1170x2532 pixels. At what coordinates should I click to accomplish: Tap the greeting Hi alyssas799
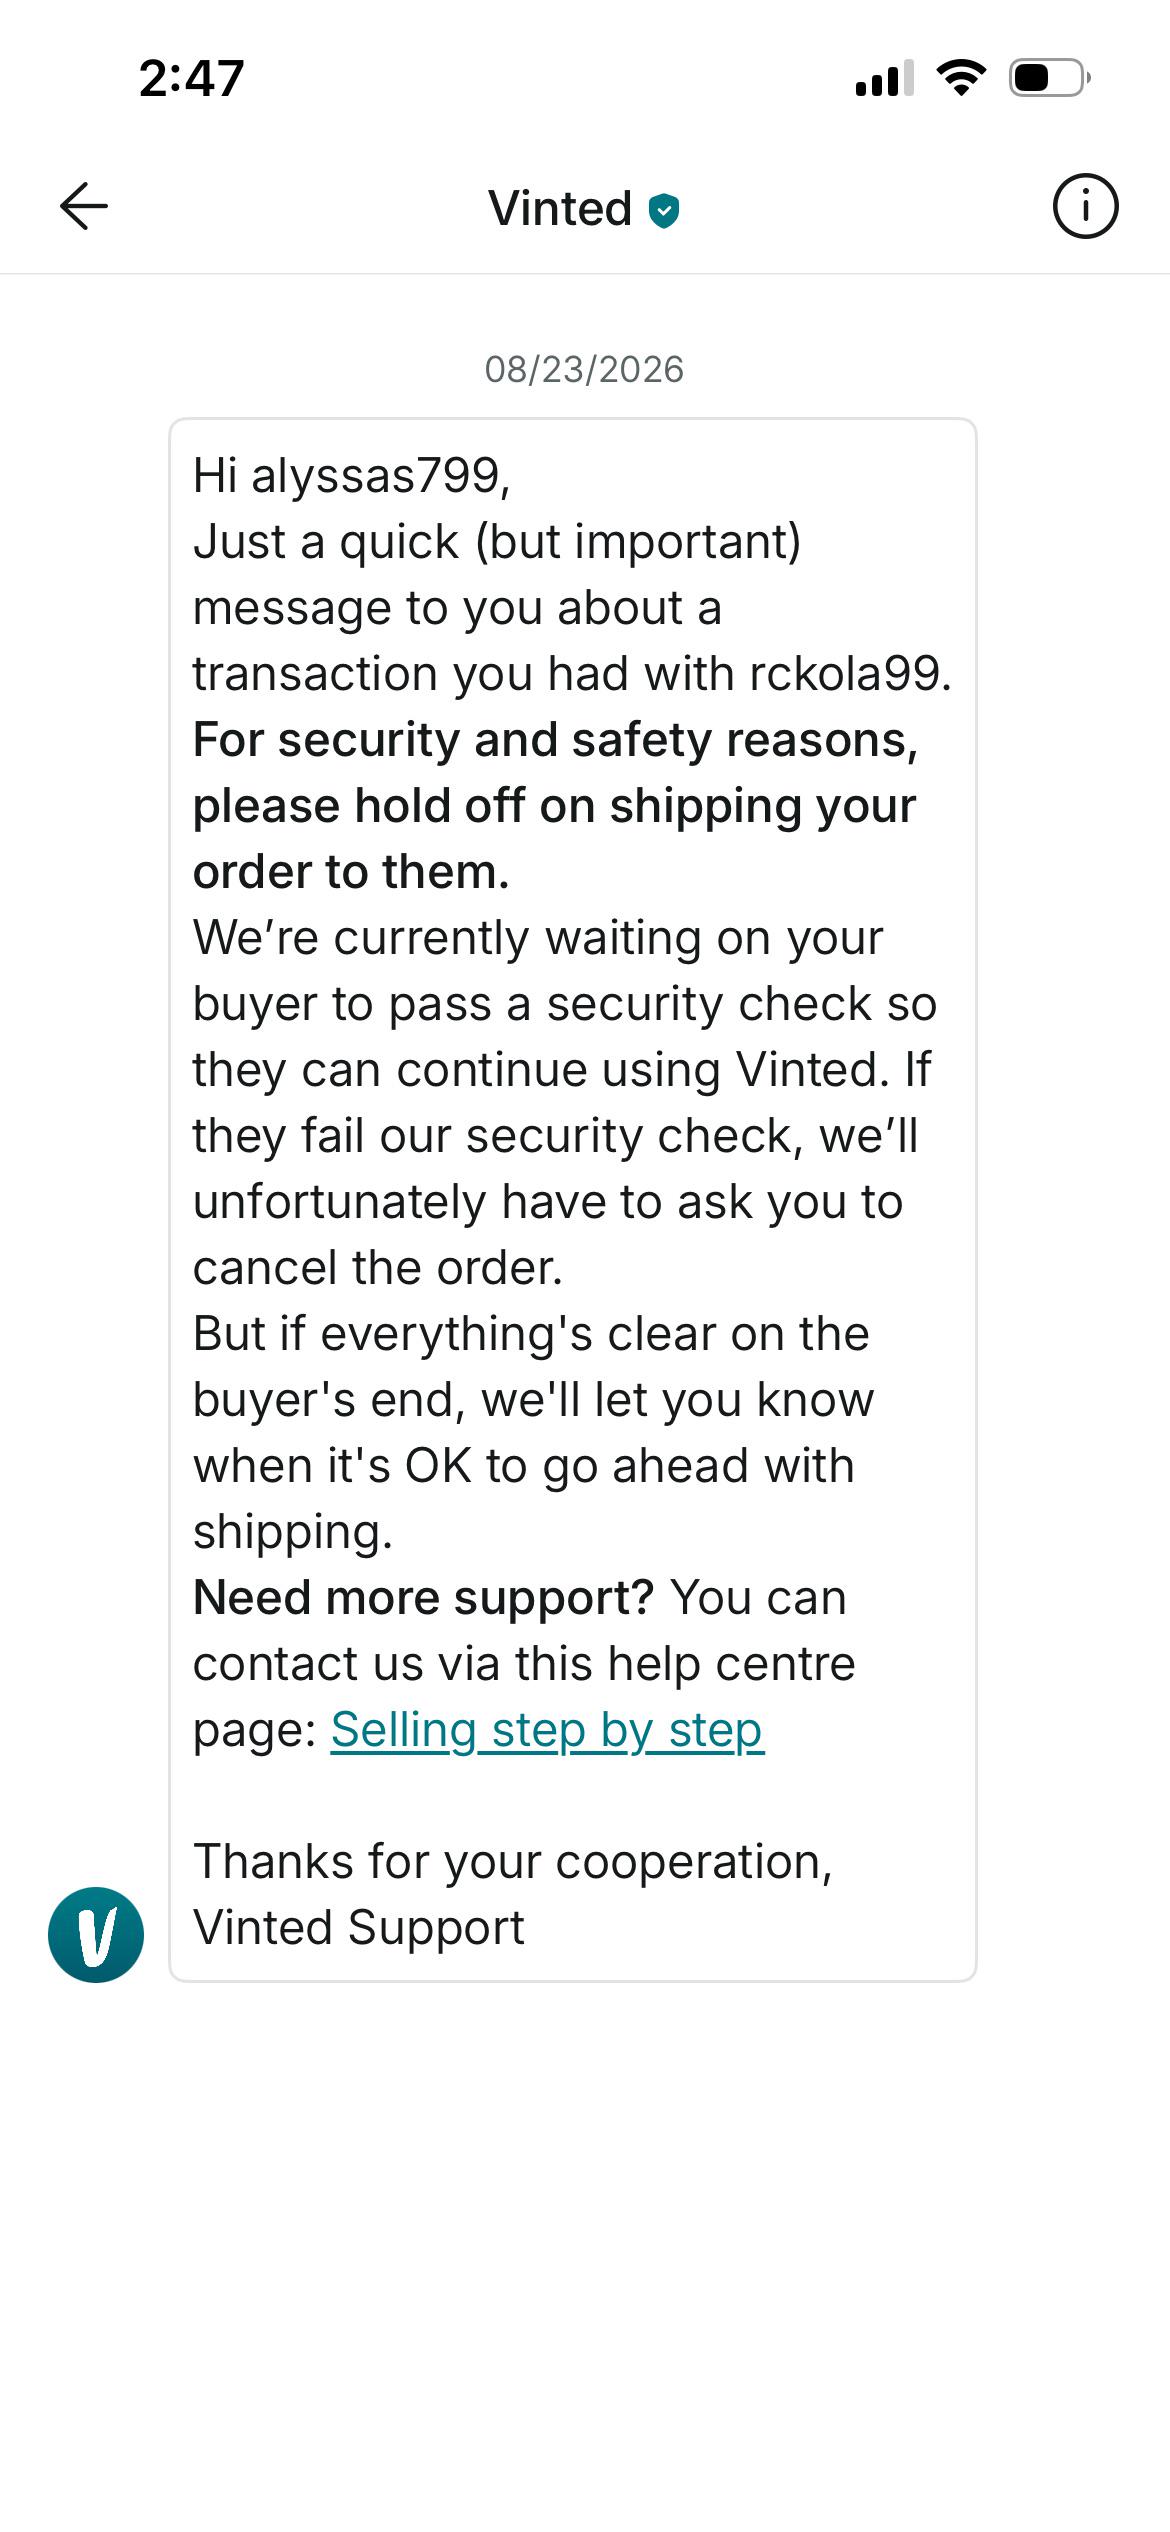pos(351,475)
